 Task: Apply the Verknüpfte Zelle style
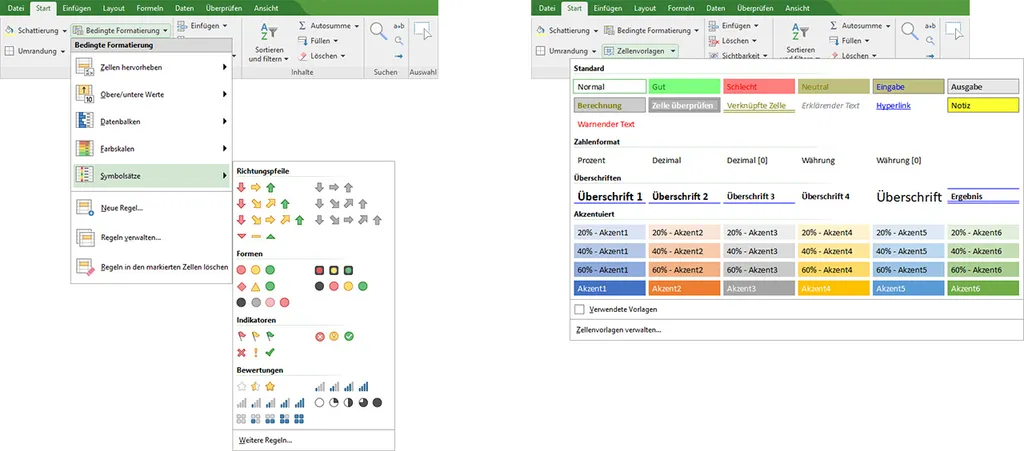pyautogui.click(x=759, y=106)
